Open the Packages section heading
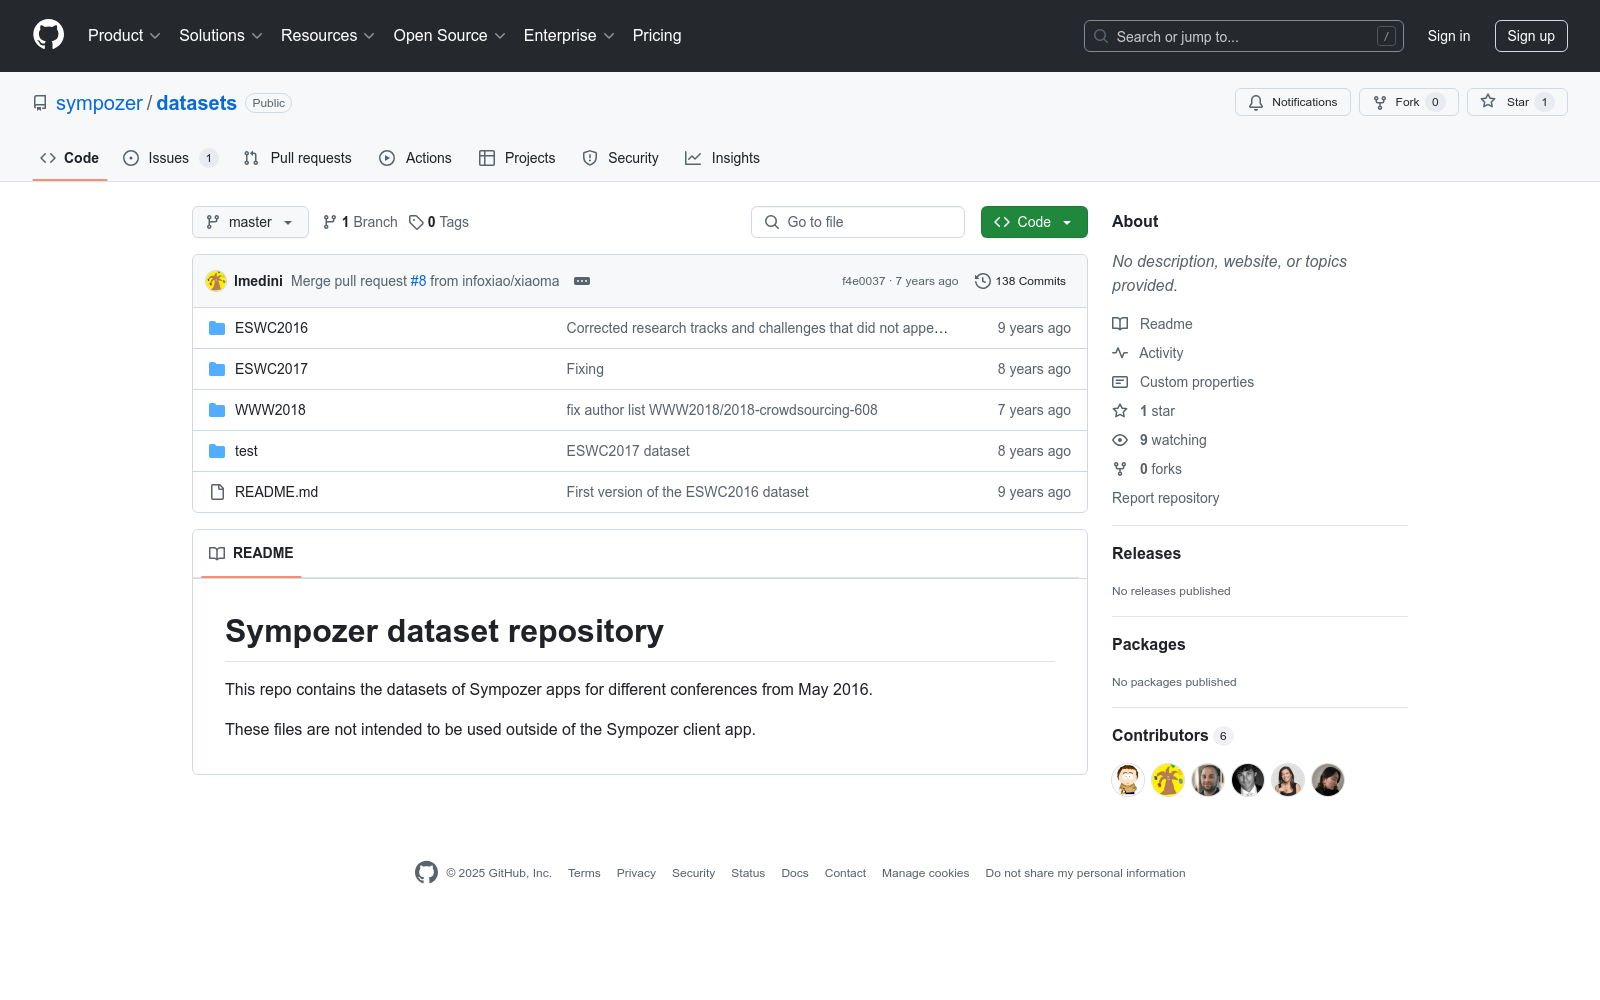 pyautogui.click(x=1148, y=645)
